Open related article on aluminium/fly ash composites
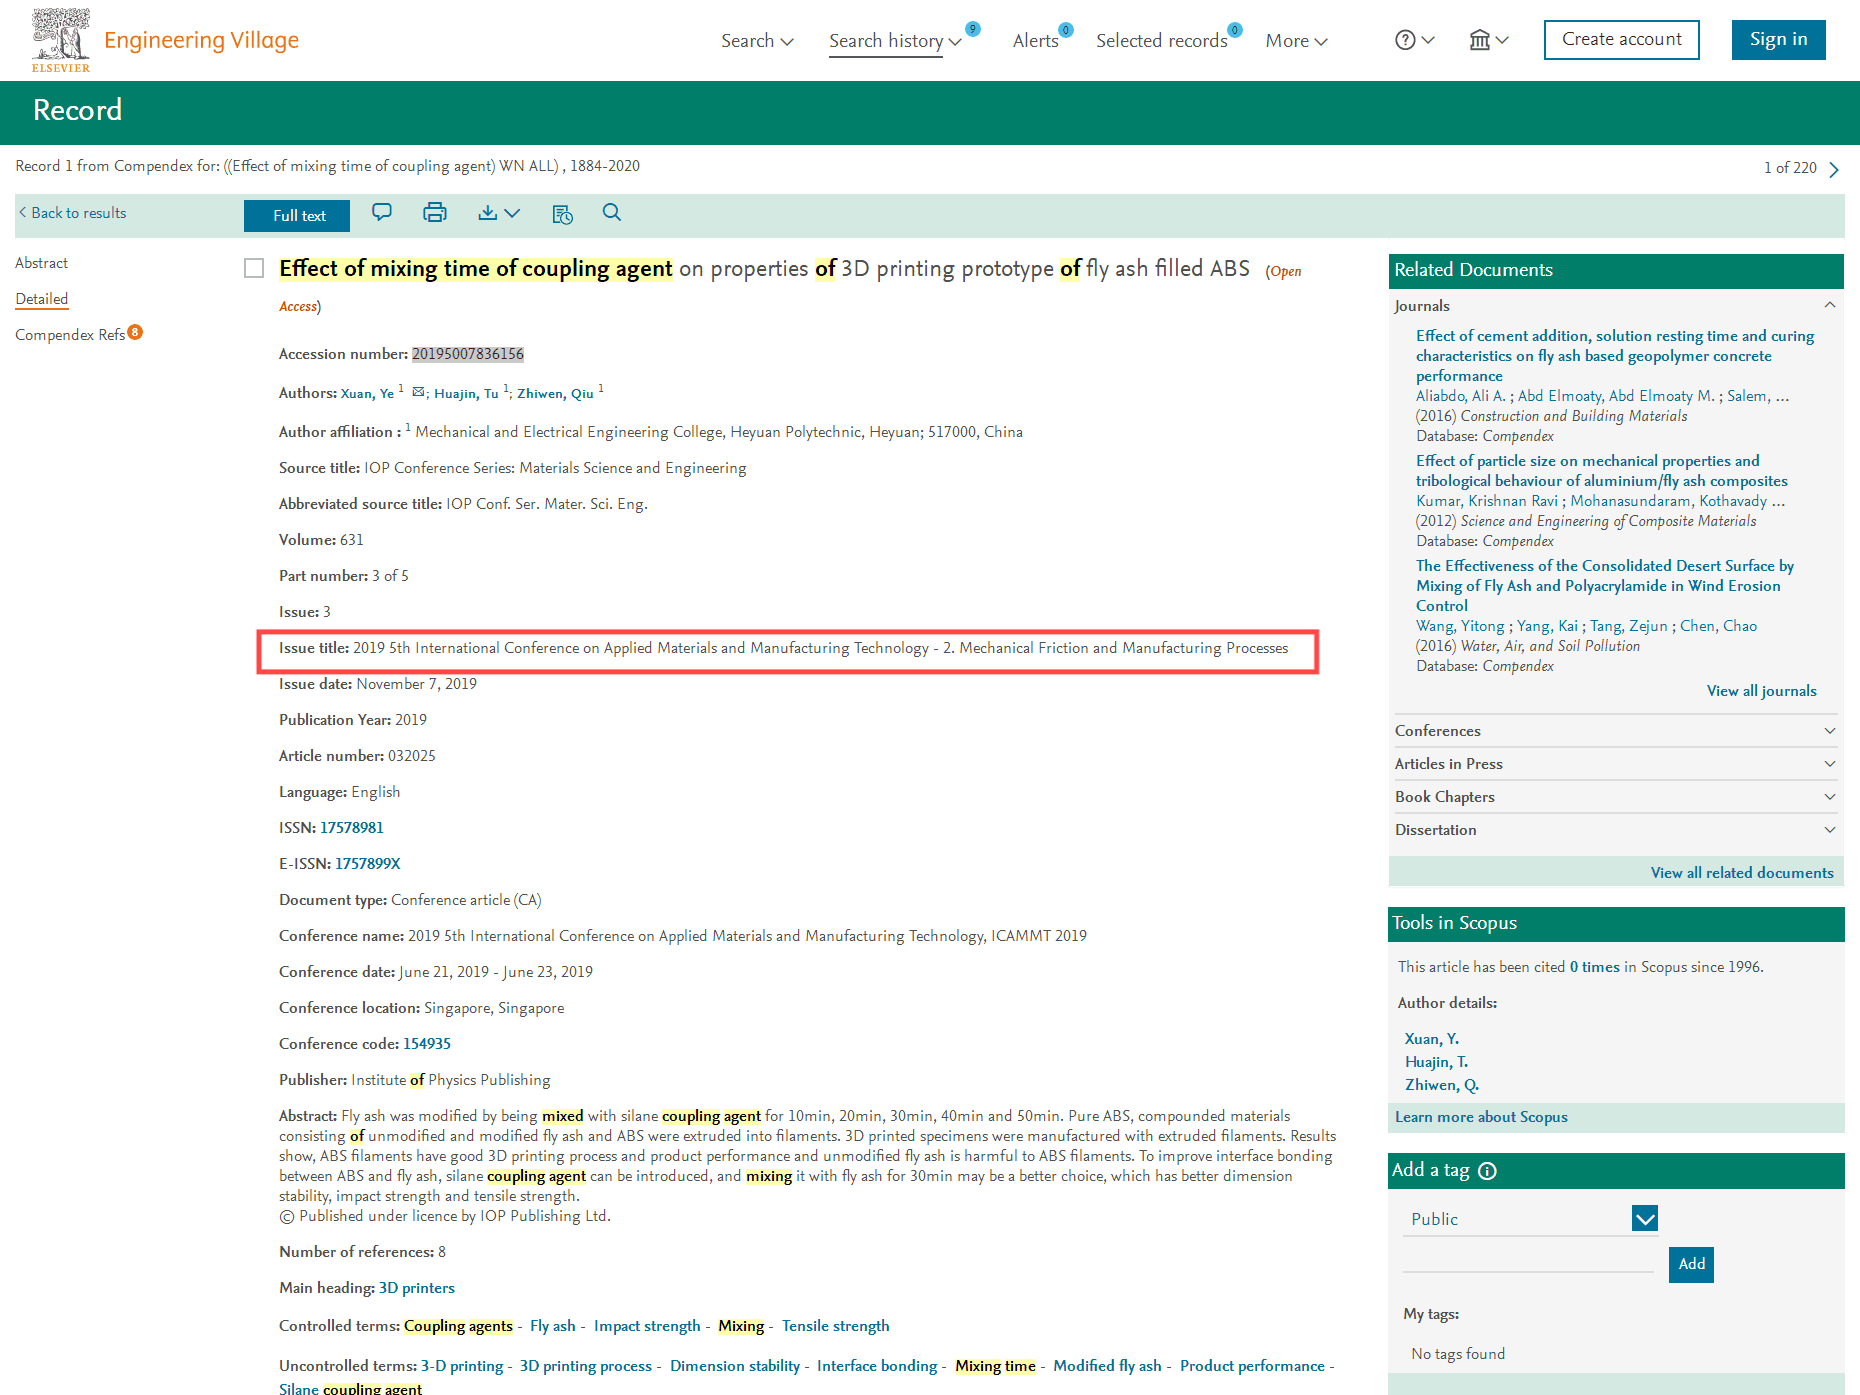Viewport: 1860px width, 1395px height. pos(1602,471)
